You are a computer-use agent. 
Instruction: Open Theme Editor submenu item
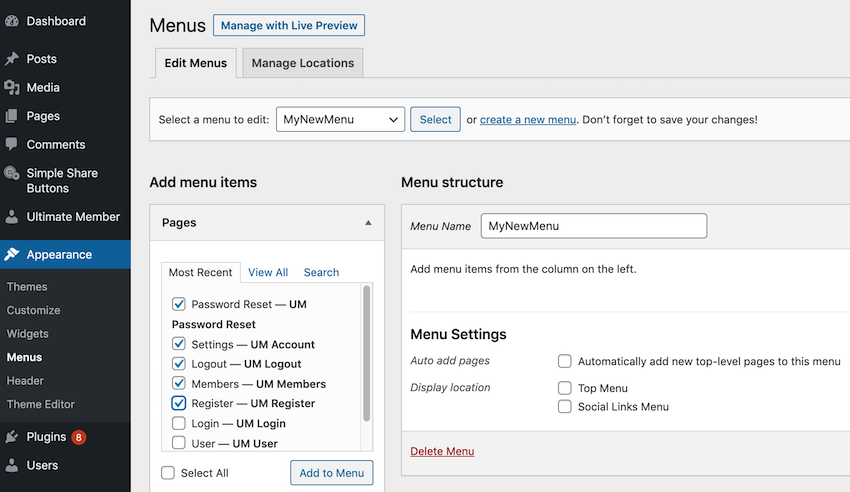pos(41,404)
